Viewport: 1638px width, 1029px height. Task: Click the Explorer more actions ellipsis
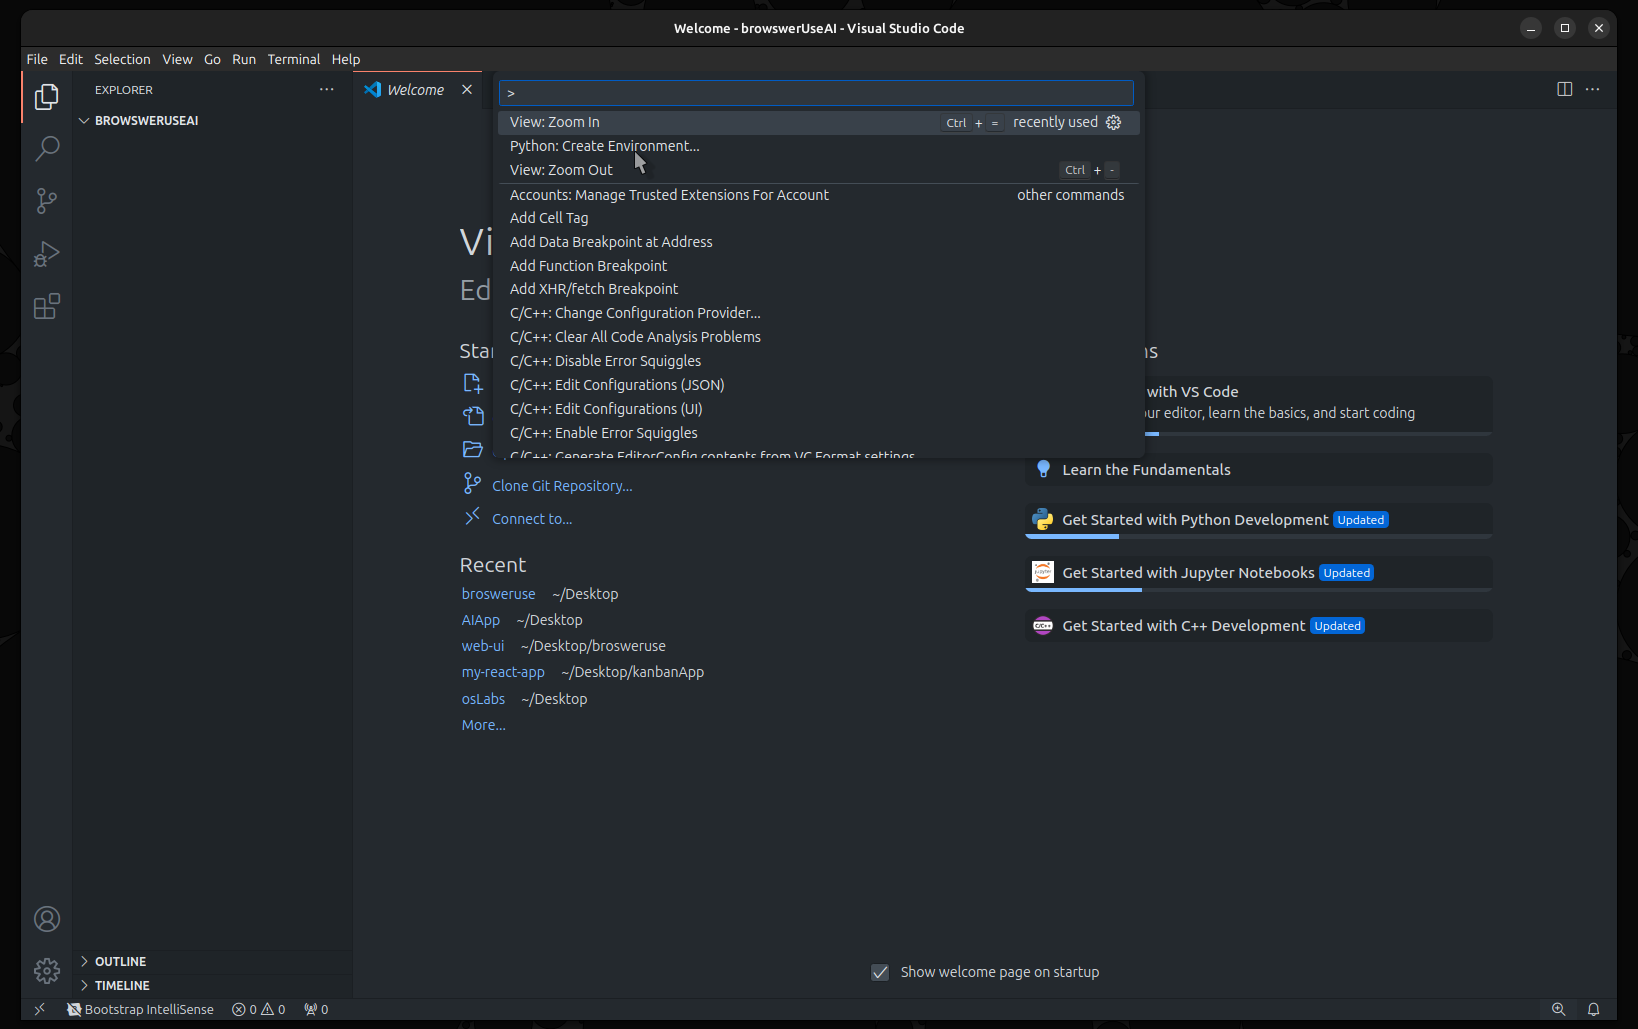tap(327, 90)
